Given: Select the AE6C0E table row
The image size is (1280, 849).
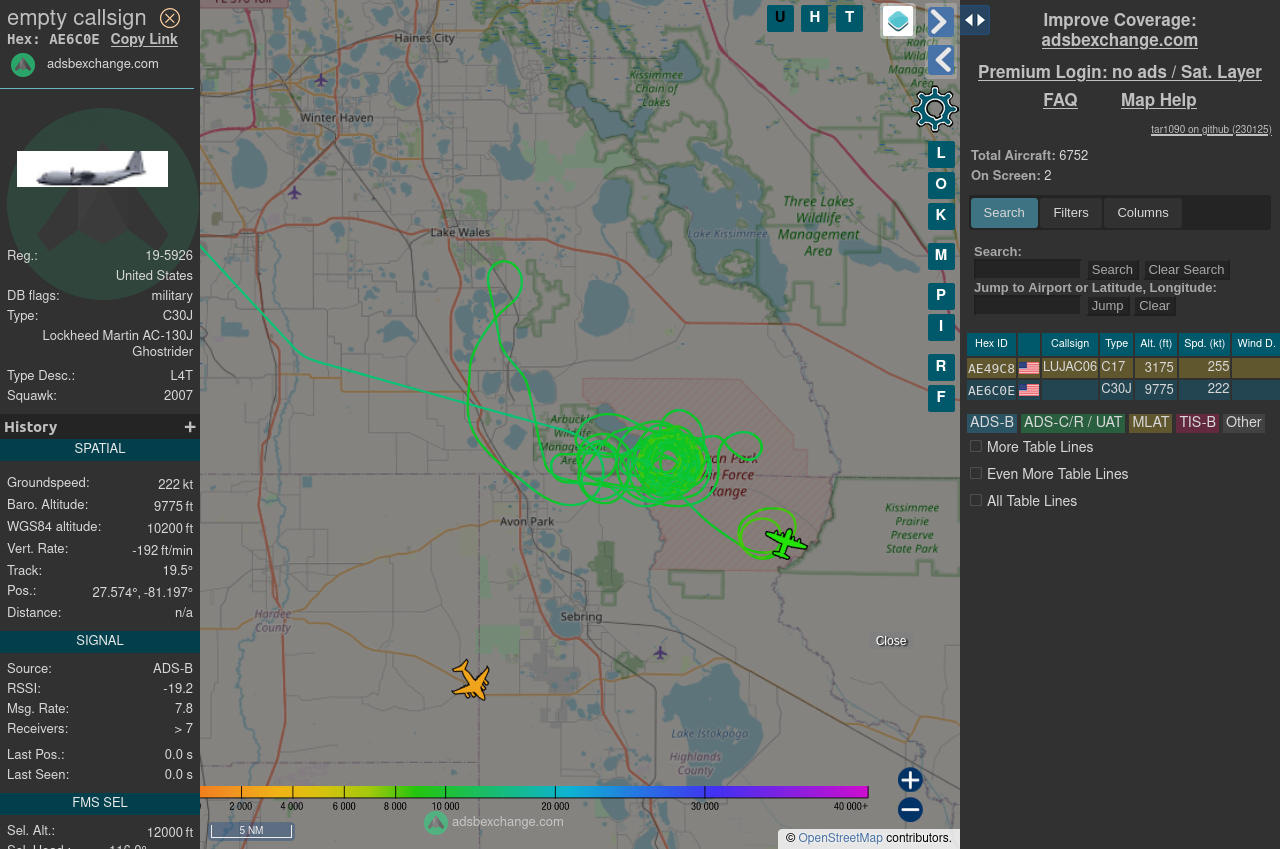Looking at the screenshot, I should click(x=1123, y=390).
